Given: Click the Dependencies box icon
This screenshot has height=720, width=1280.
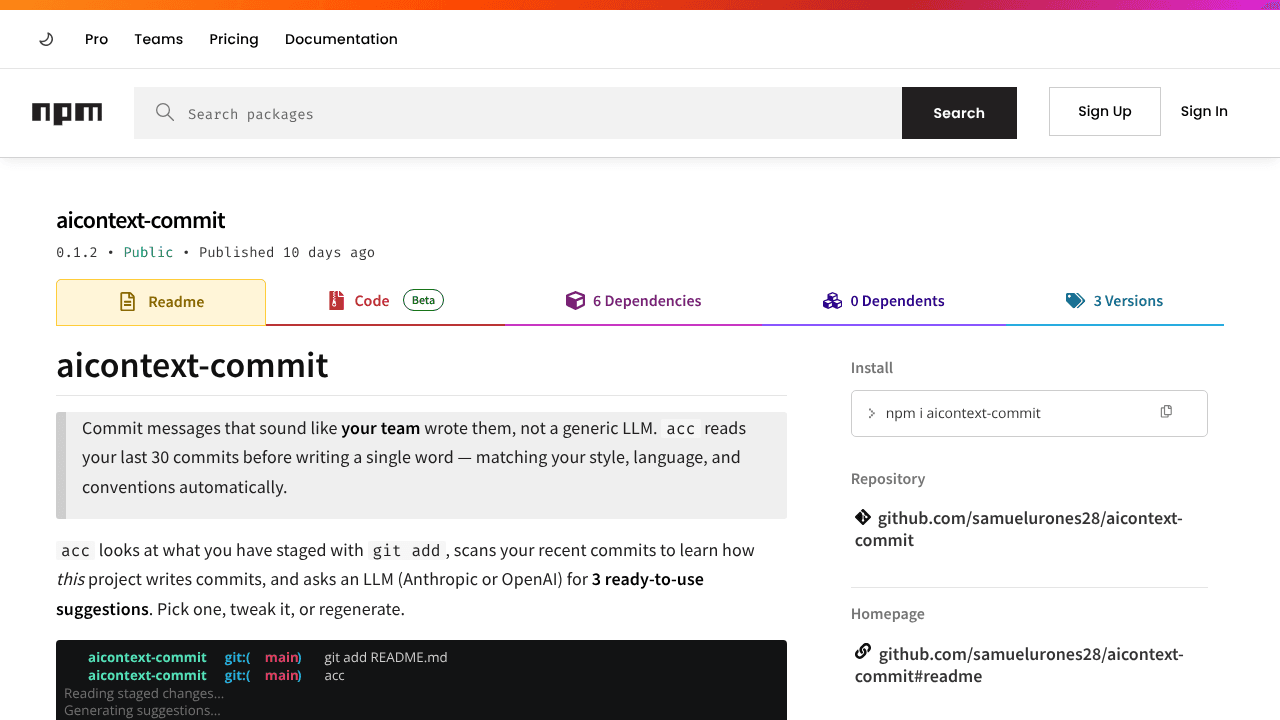Looking at the screenshot, I should 575,300.
